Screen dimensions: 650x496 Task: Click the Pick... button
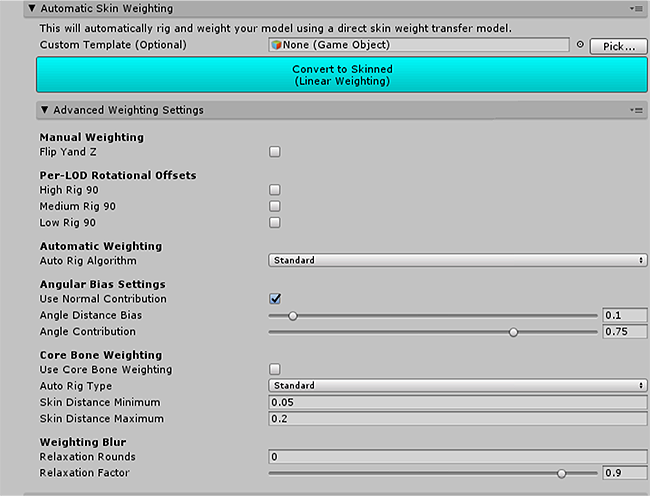618,46
